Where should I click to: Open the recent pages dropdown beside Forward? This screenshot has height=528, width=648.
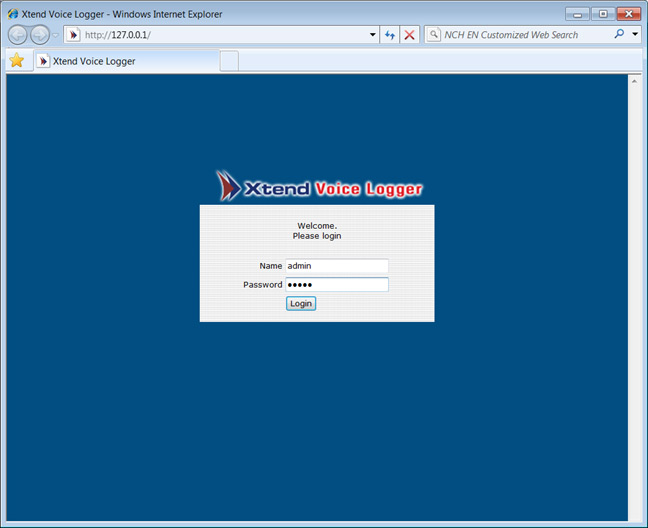[x=55, y=35]
